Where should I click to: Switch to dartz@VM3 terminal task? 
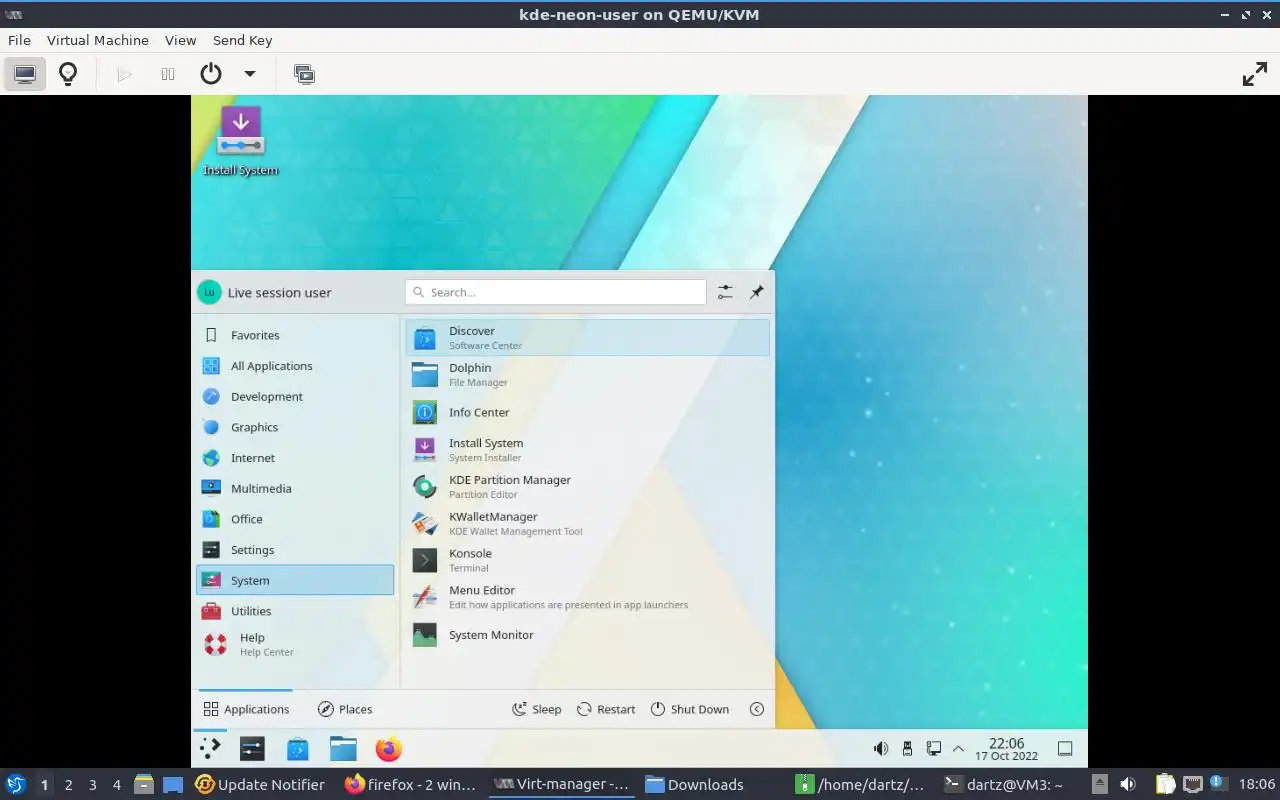1004,785
